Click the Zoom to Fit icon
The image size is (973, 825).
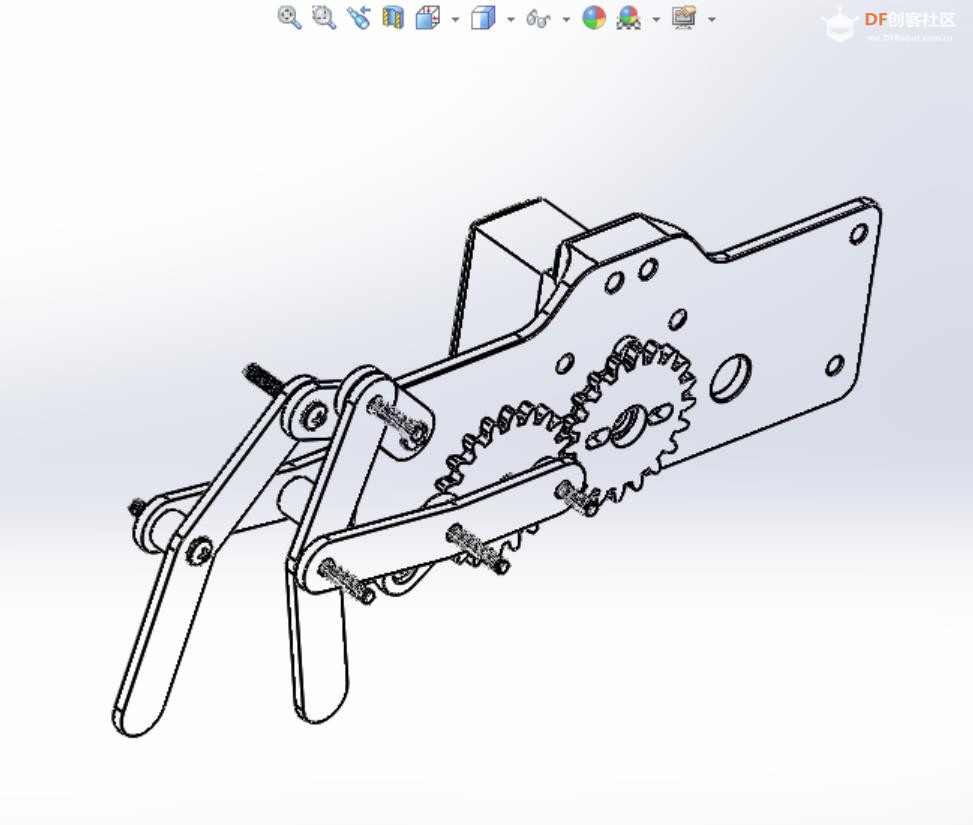point(289,18)
